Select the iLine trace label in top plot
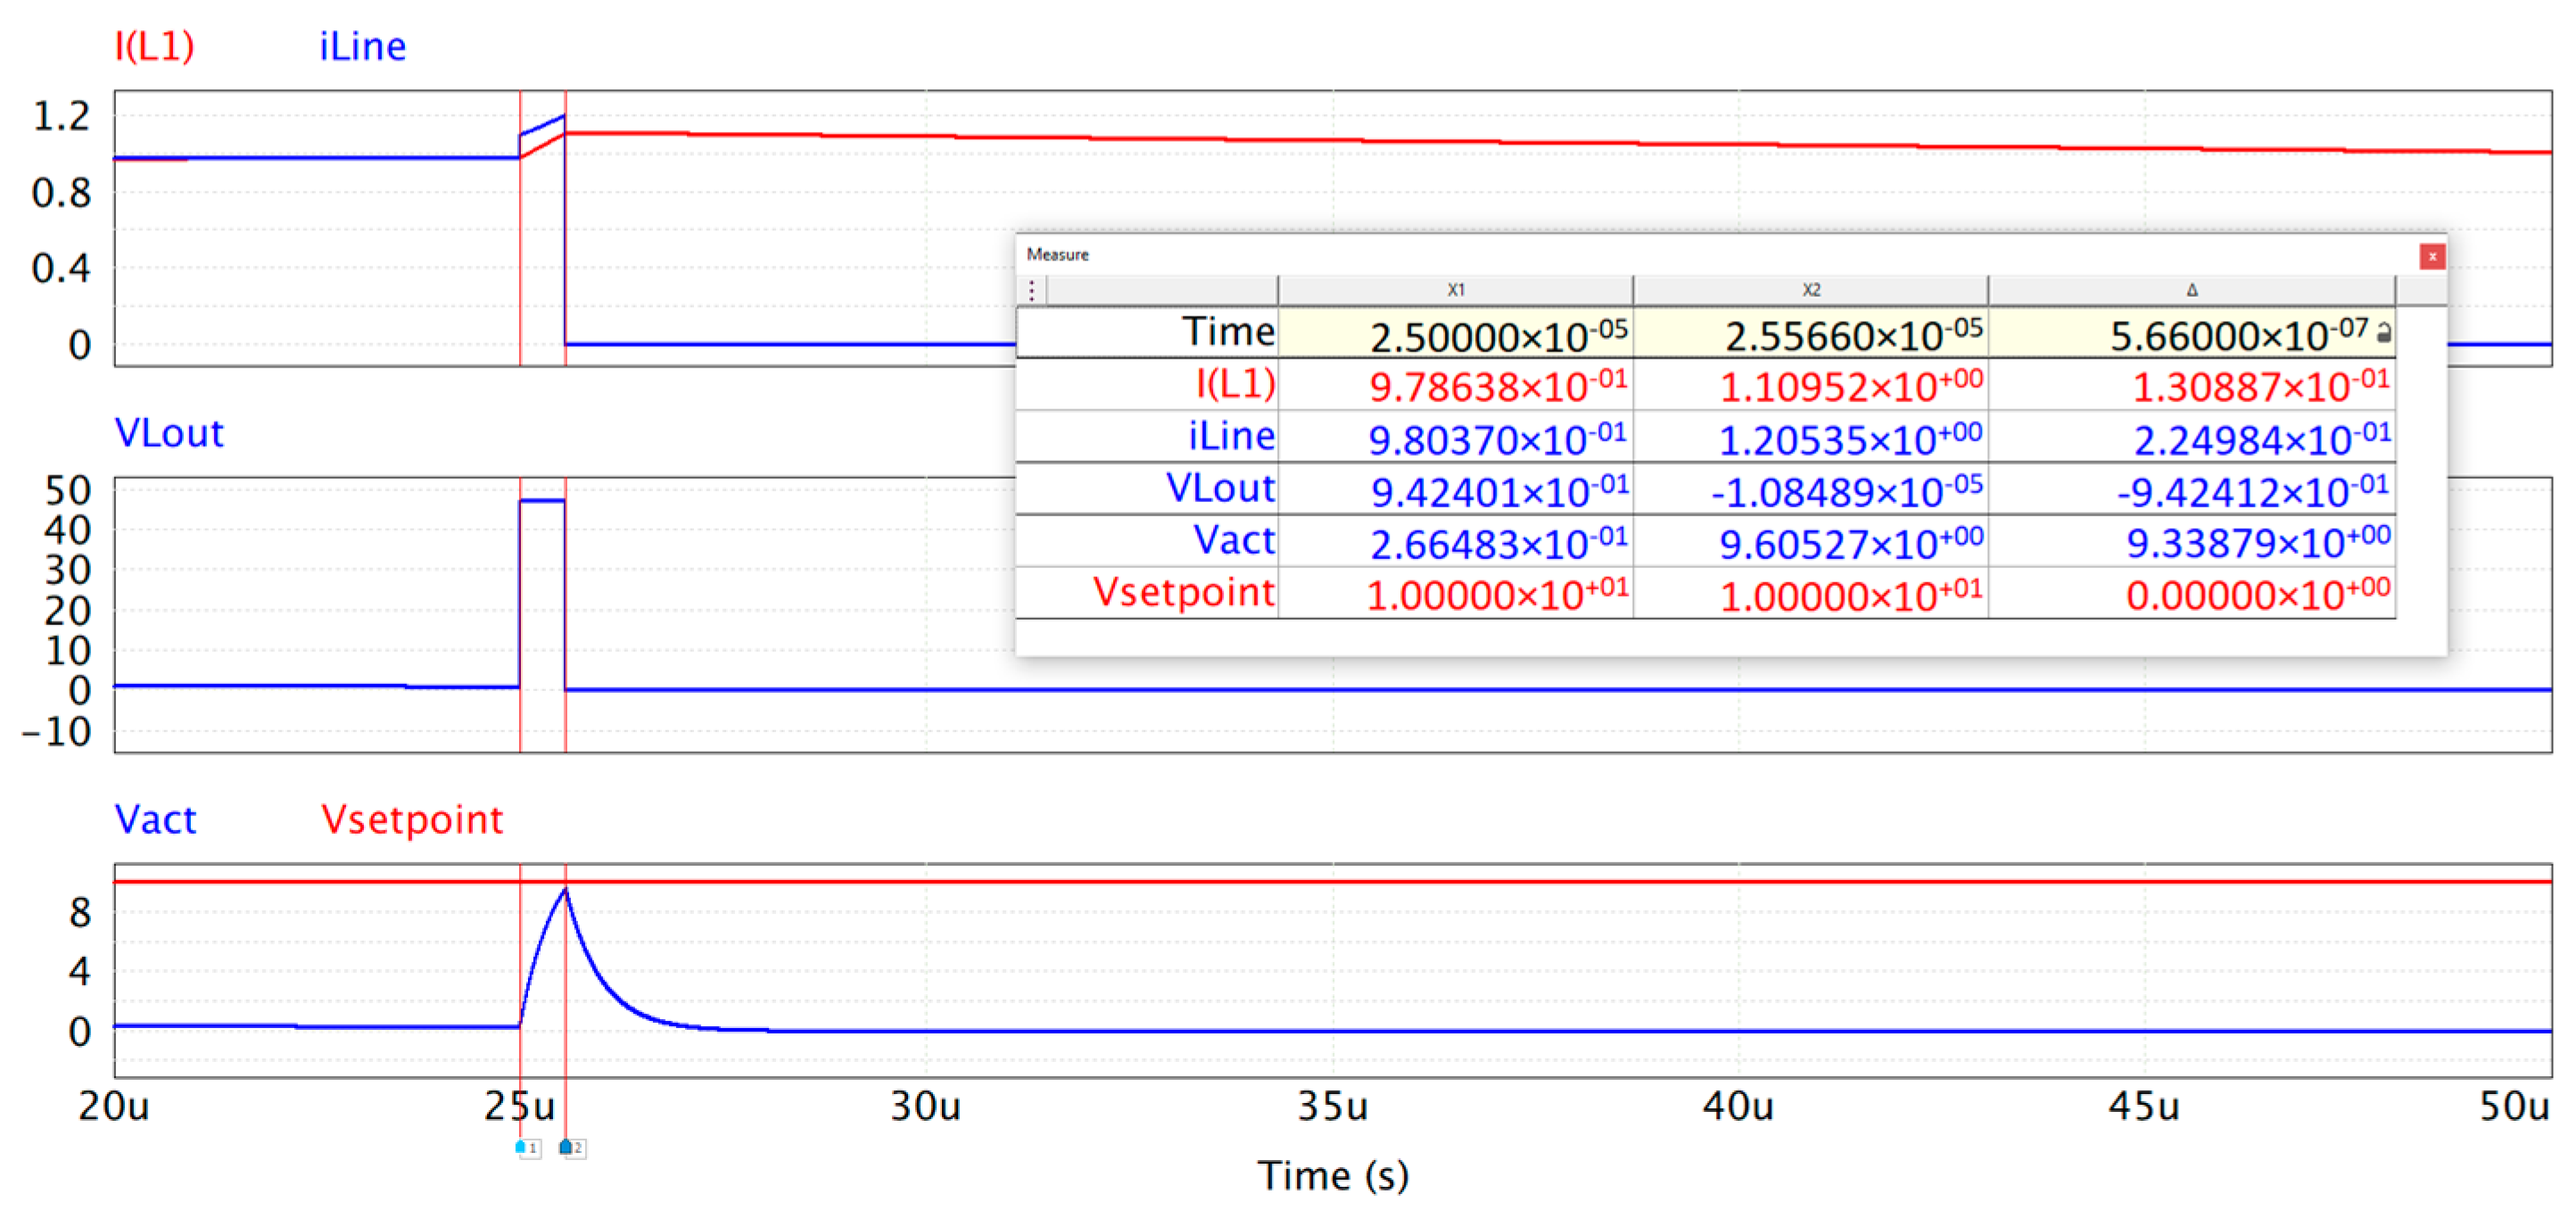Viewport: 2576px width, 1210px height. pos(362,47)
